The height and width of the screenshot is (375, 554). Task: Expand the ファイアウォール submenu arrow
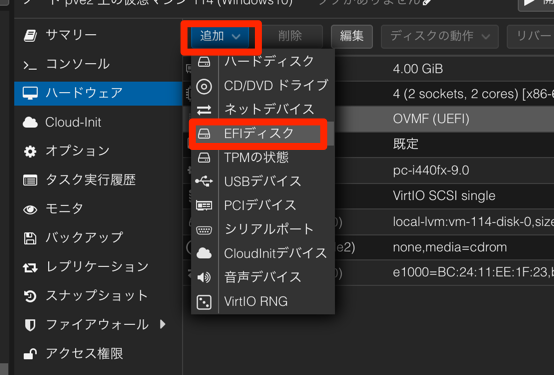(x=162, y=324)
